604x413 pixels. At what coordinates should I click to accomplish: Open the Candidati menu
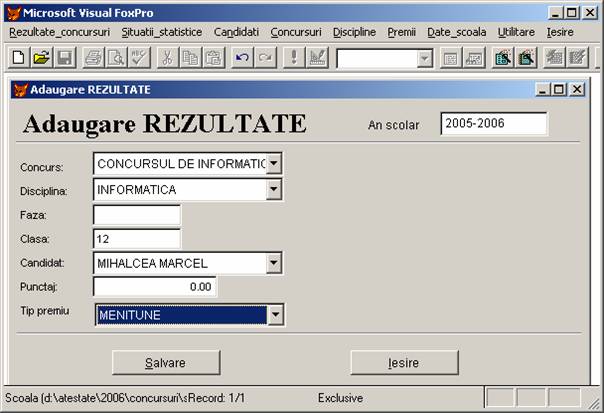click(x=236, y=32)
